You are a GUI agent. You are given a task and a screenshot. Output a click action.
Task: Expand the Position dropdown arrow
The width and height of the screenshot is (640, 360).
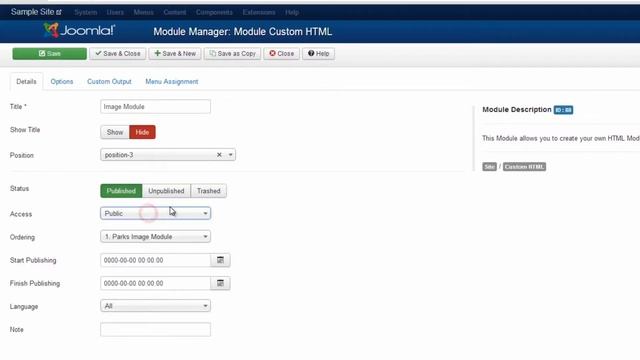[x=231, y=155]
